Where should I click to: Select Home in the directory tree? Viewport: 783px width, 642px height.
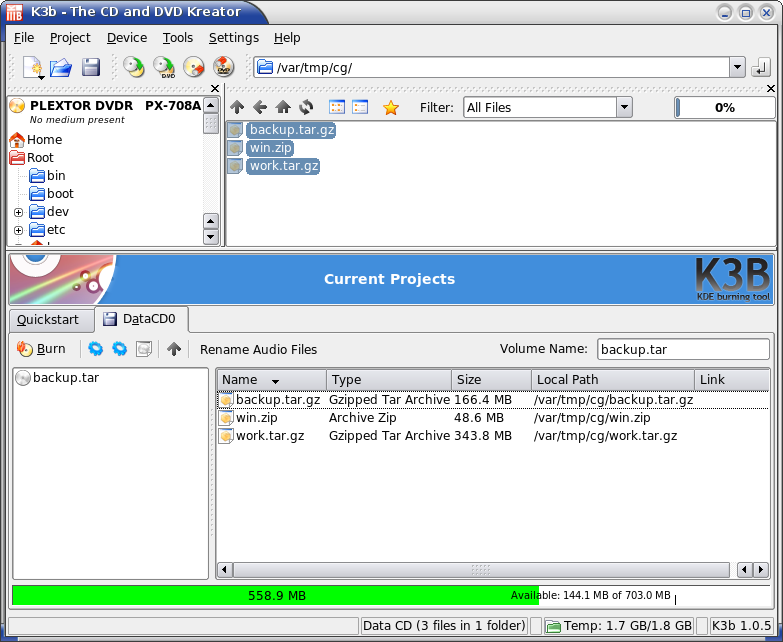coord(36,139)
